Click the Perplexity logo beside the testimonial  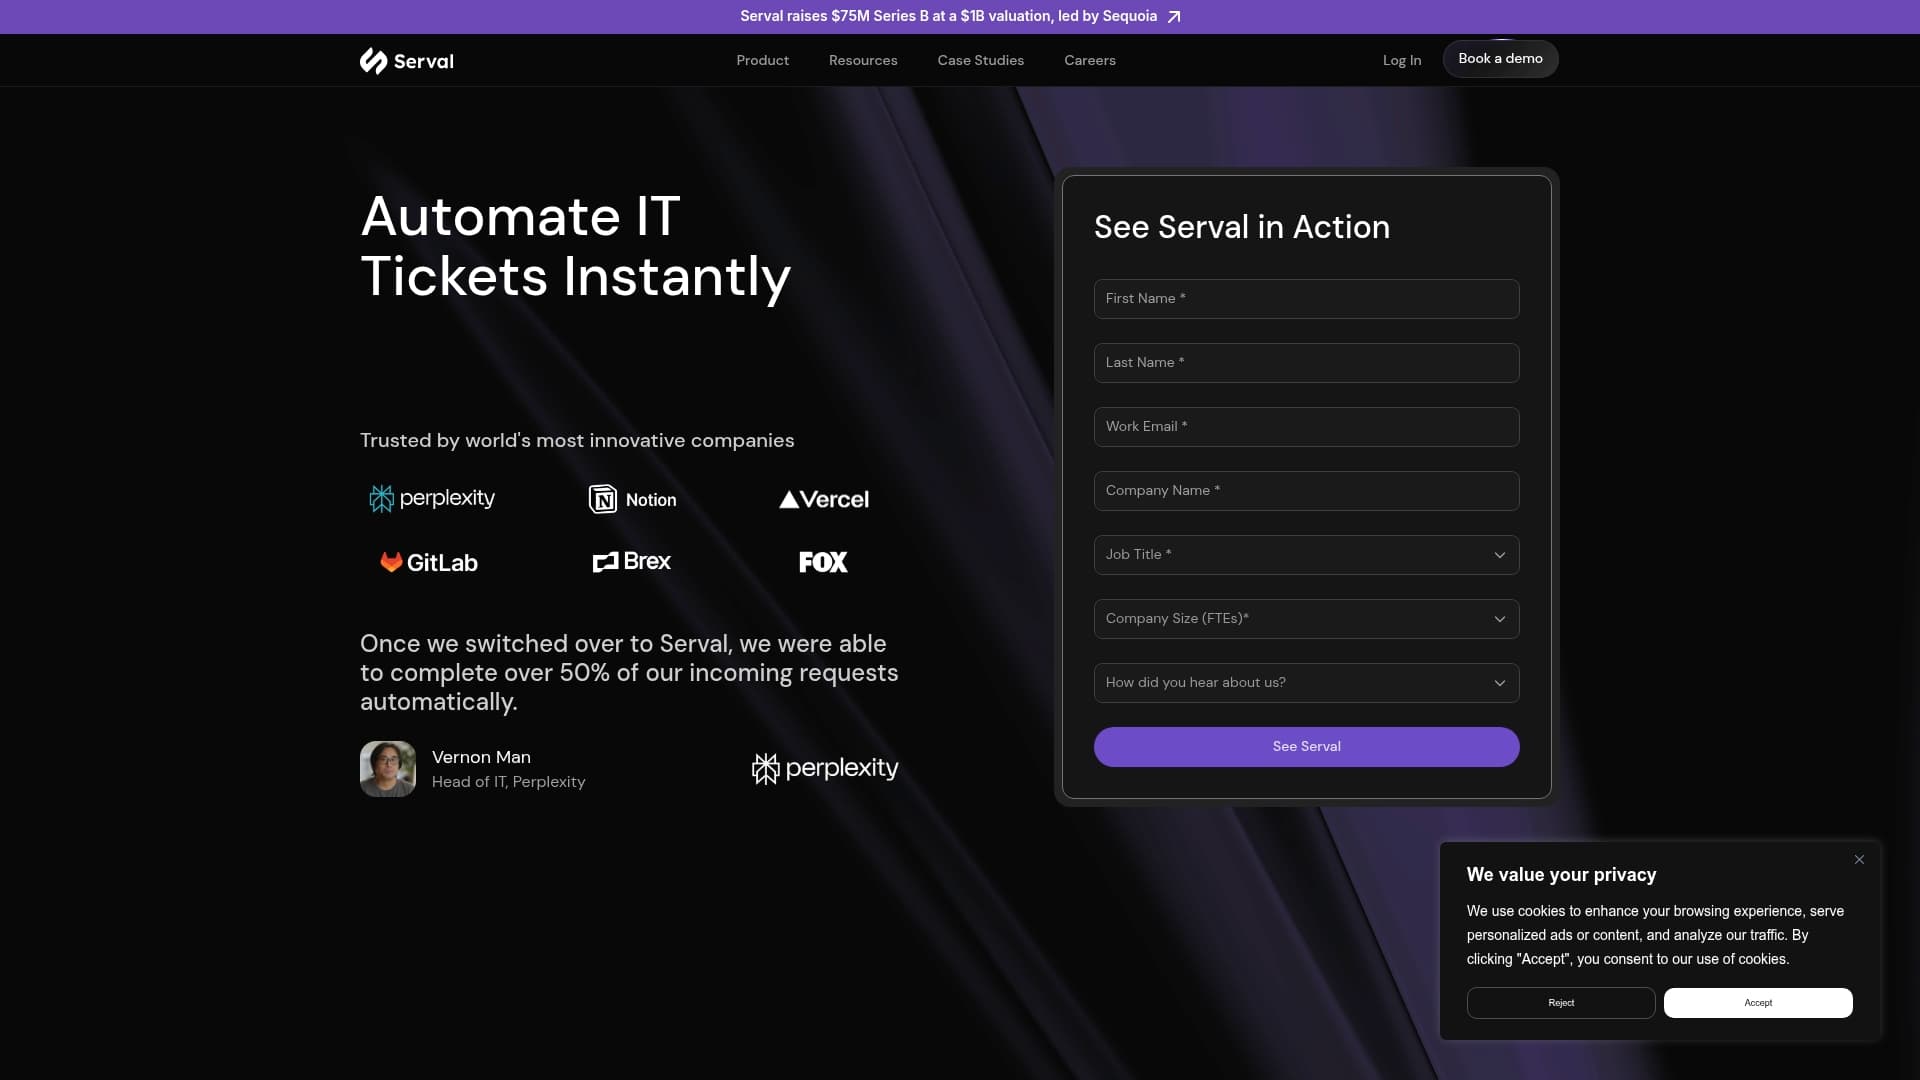(825, 768)
